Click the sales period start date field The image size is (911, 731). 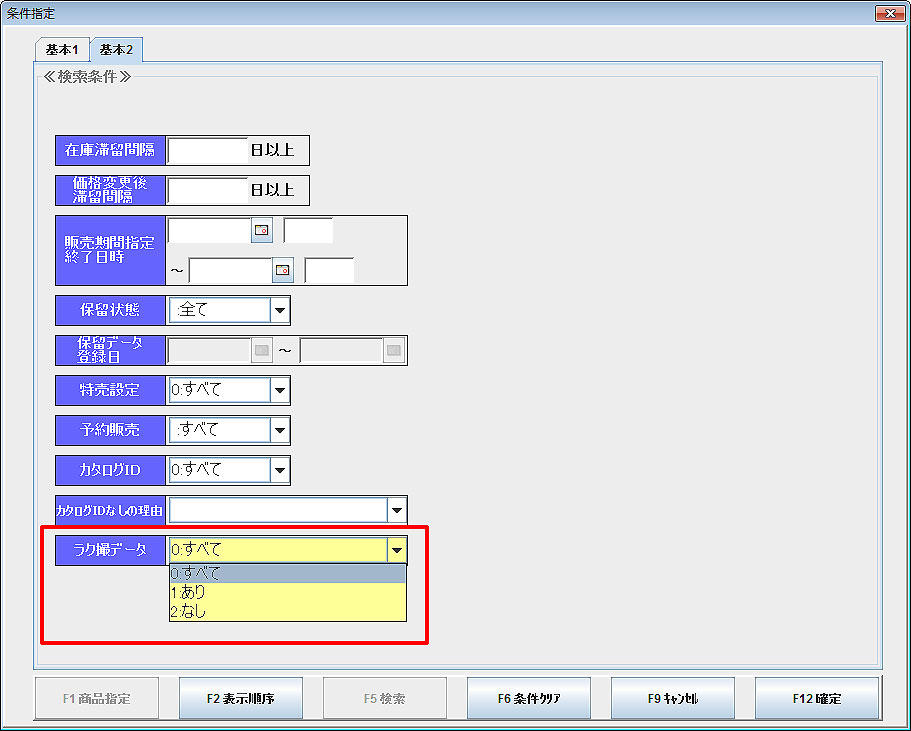pyautogui.click(x=208, y=230)
